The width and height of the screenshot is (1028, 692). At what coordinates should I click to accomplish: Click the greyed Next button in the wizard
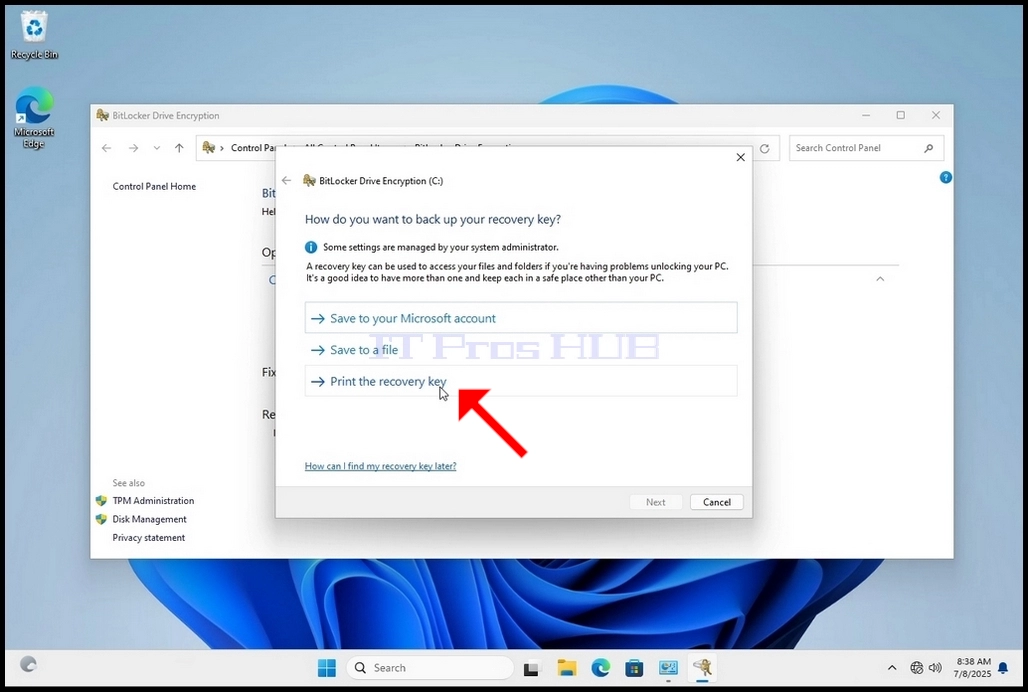(x=656, y=502)
